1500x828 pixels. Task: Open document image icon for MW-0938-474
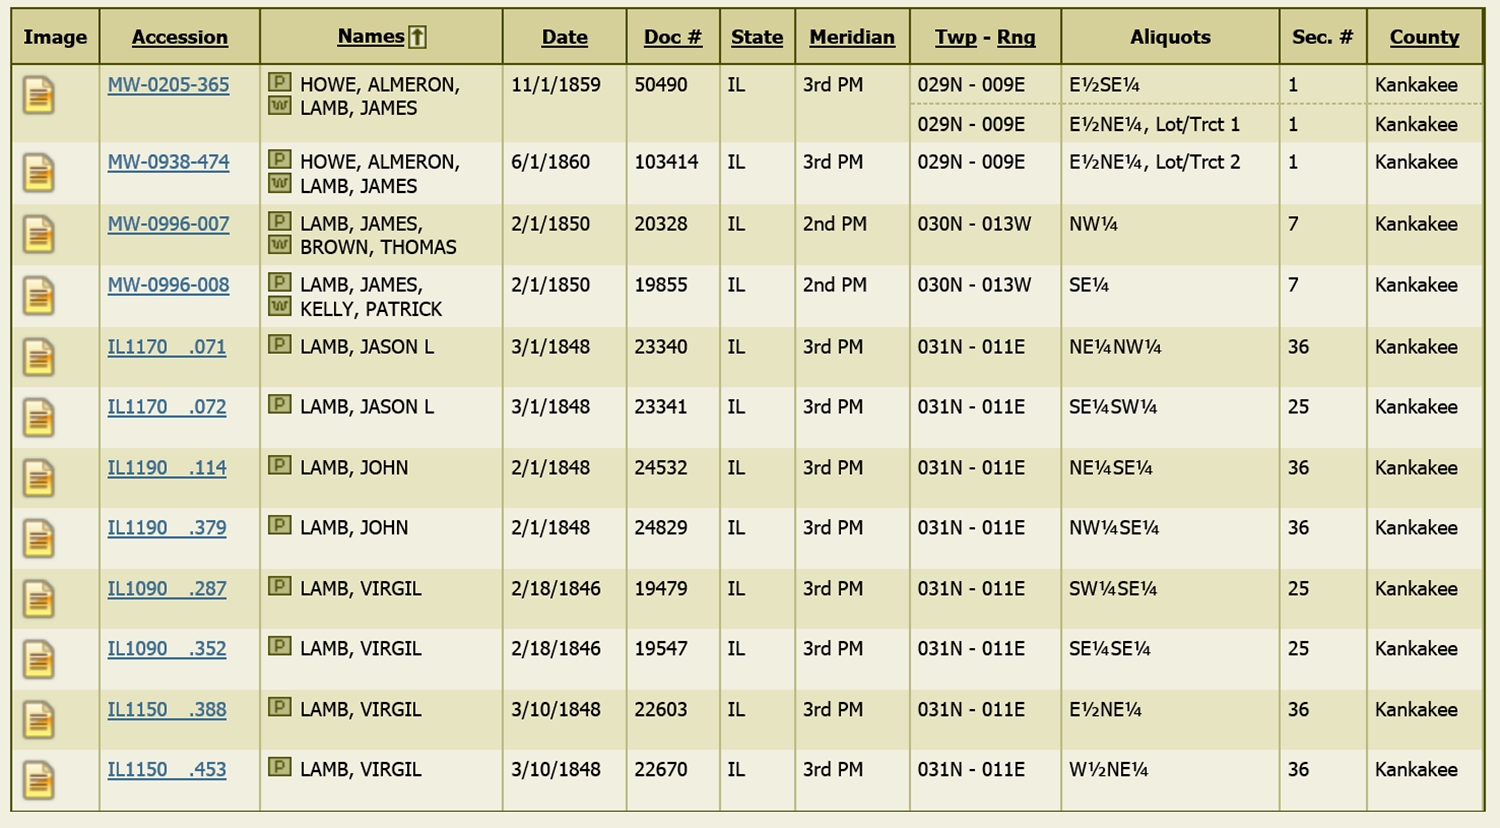pos(39,173)
